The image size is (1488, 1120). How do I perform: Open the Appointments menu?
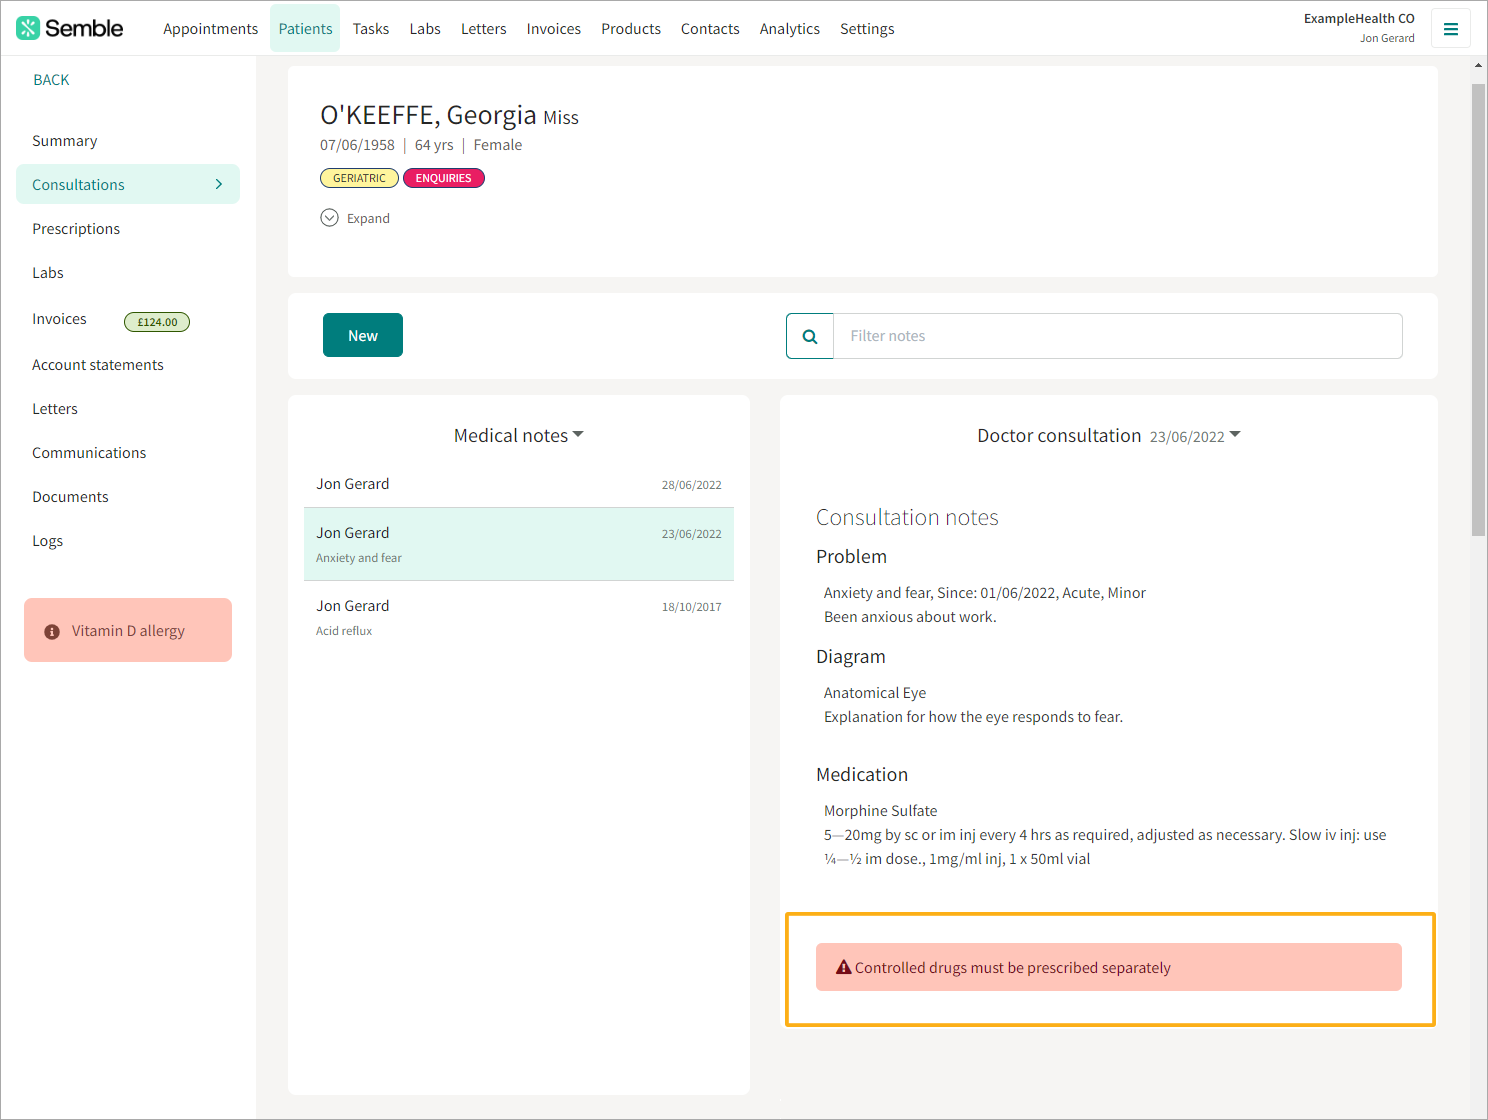pyautogui.click(x=210, y=29)
